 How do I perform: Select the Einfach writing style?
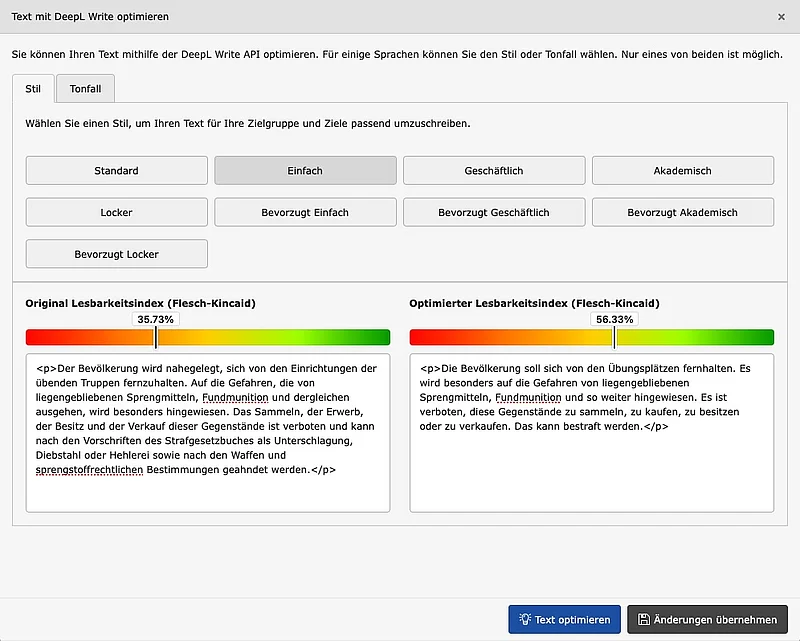tap(305, 170)
